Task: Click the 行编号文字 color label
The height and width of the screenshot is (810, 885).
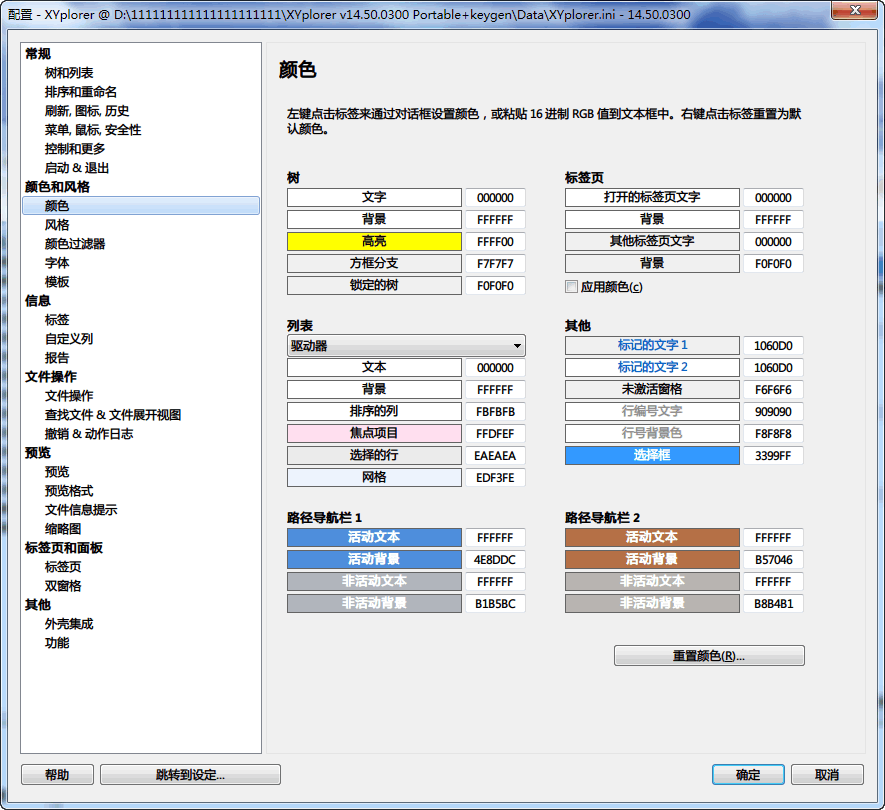Action: point(652,411)
